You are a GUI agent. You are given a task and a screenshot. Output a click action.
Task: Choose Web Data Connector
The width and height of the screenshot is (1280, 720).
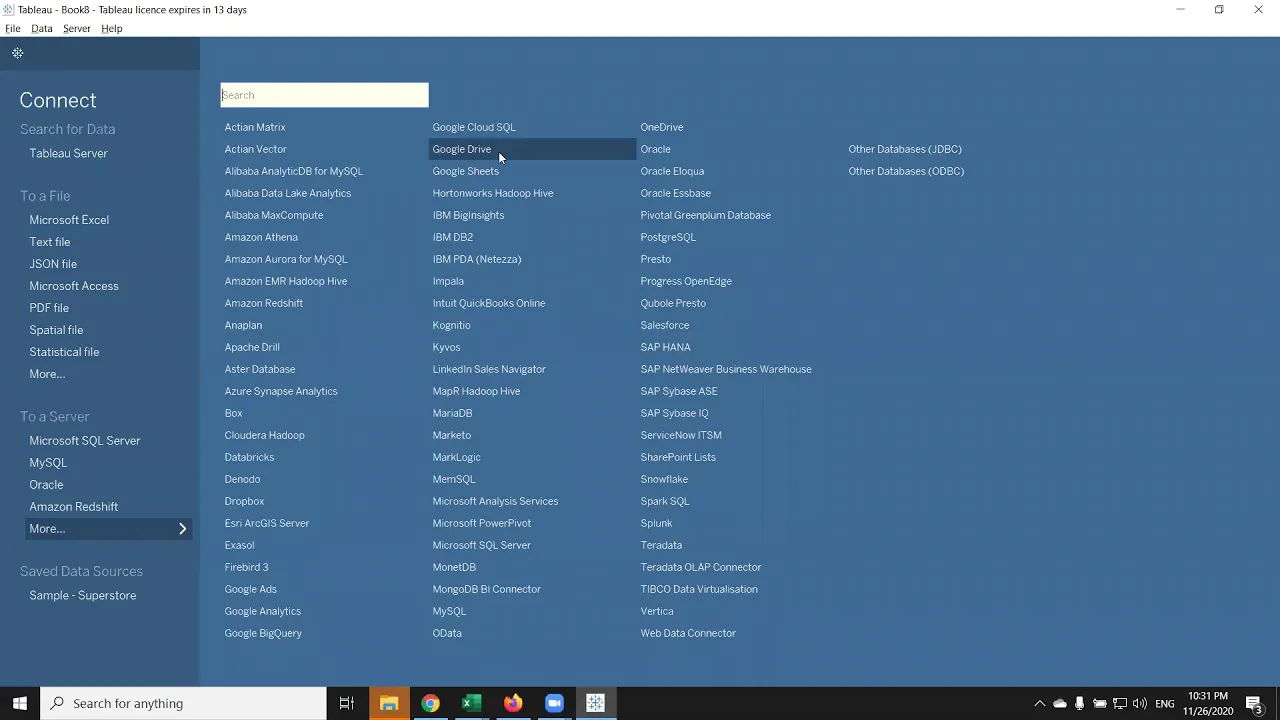coord(688,633)
